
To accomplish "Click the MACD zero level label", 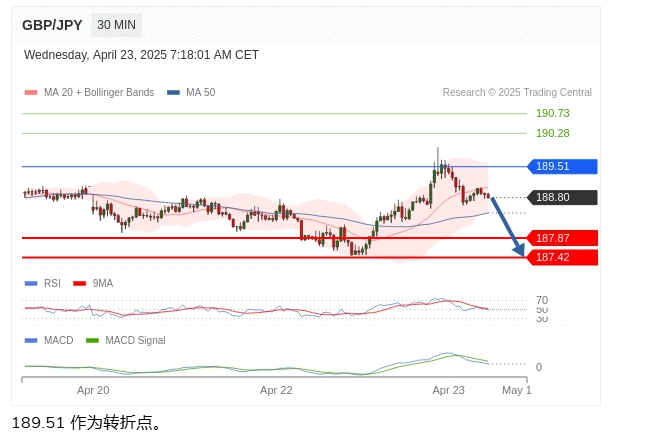I will click(x=539, y=367).
